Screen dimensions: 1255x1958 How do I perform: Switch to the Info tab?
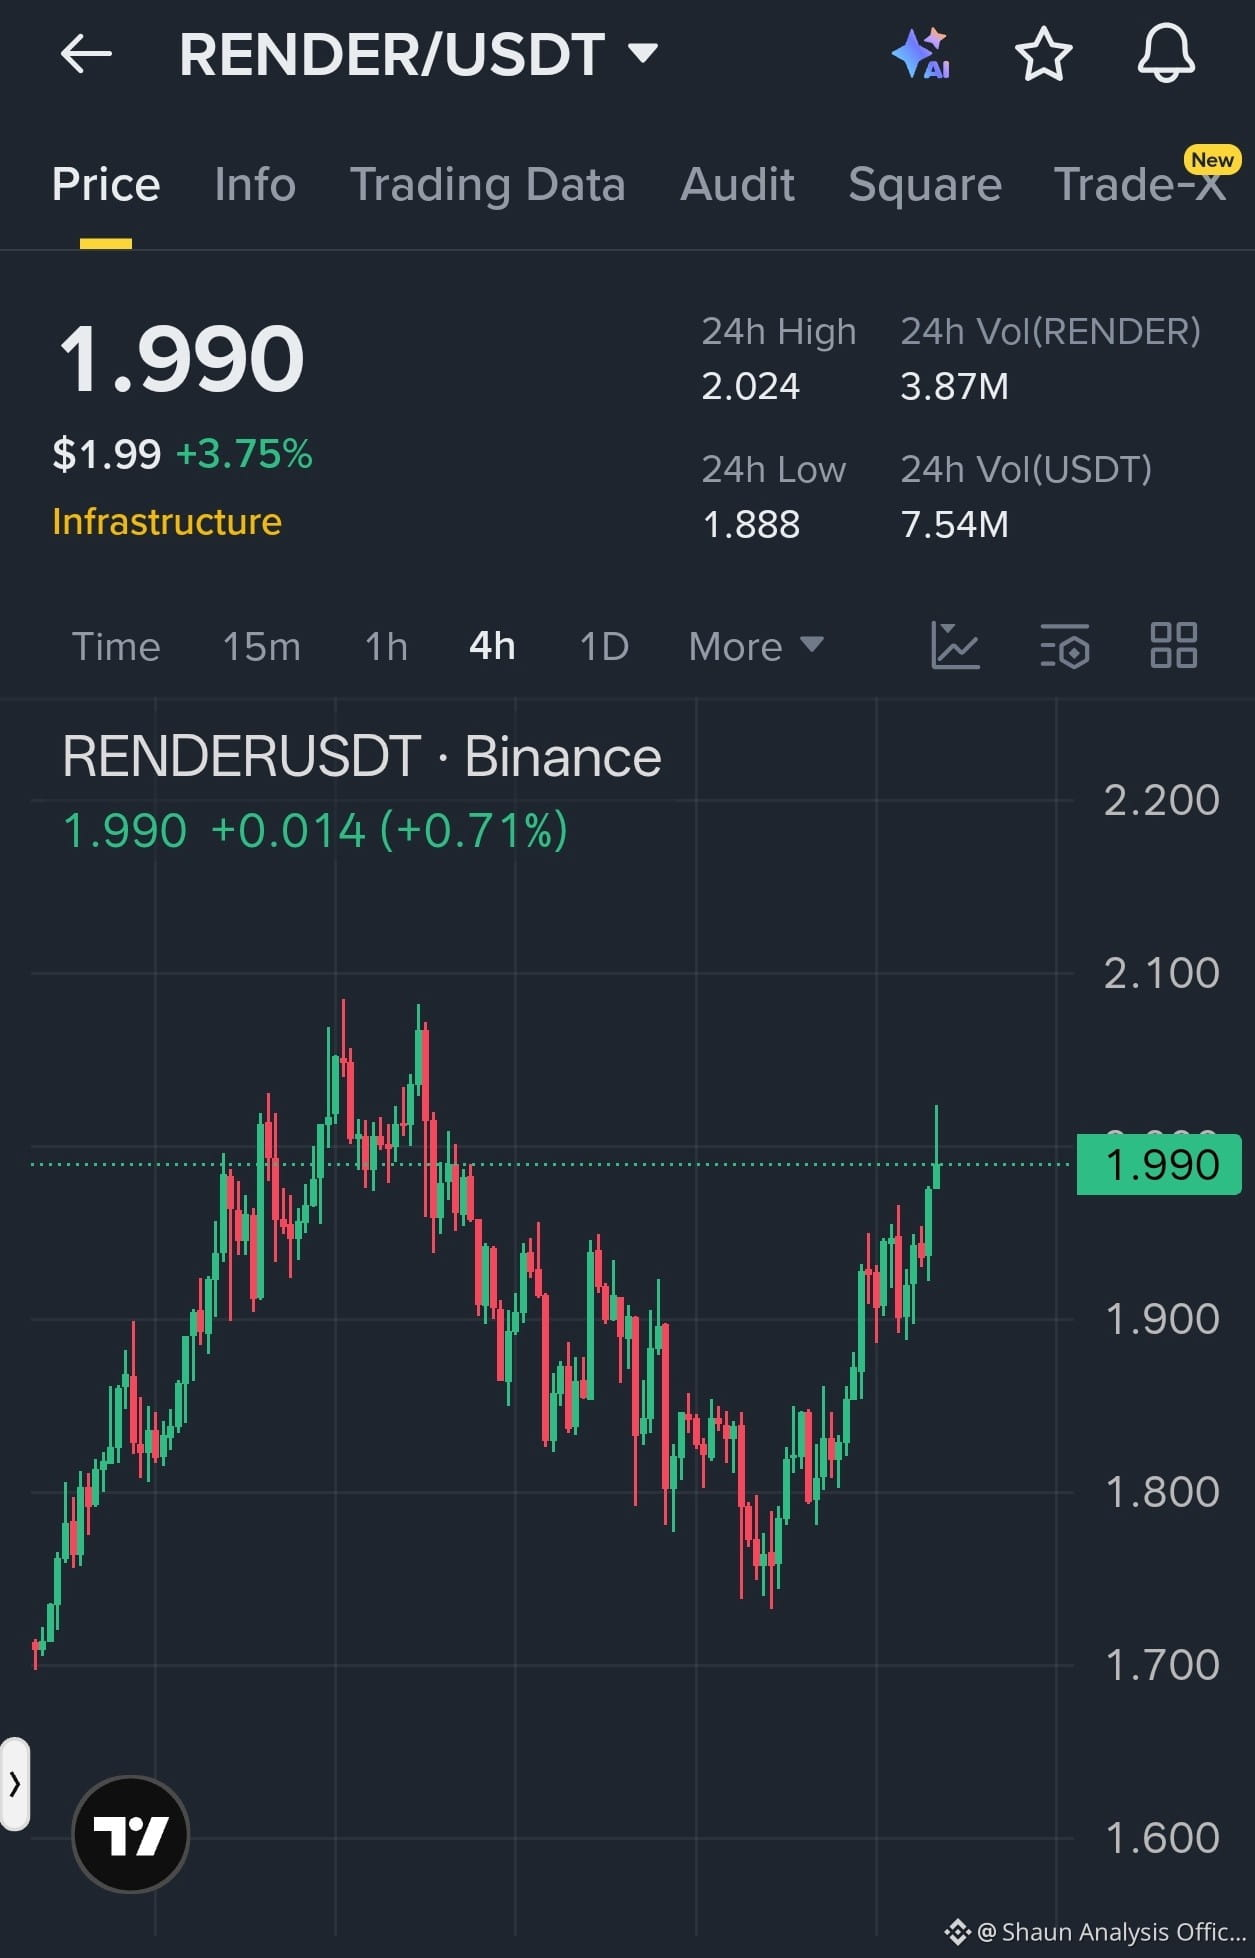(255, 185)
